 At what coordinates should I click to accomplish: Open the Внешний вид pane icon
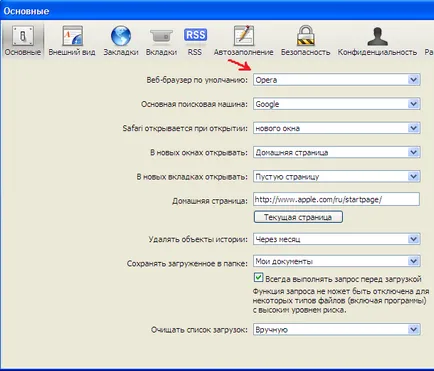[x=72, y=35]
